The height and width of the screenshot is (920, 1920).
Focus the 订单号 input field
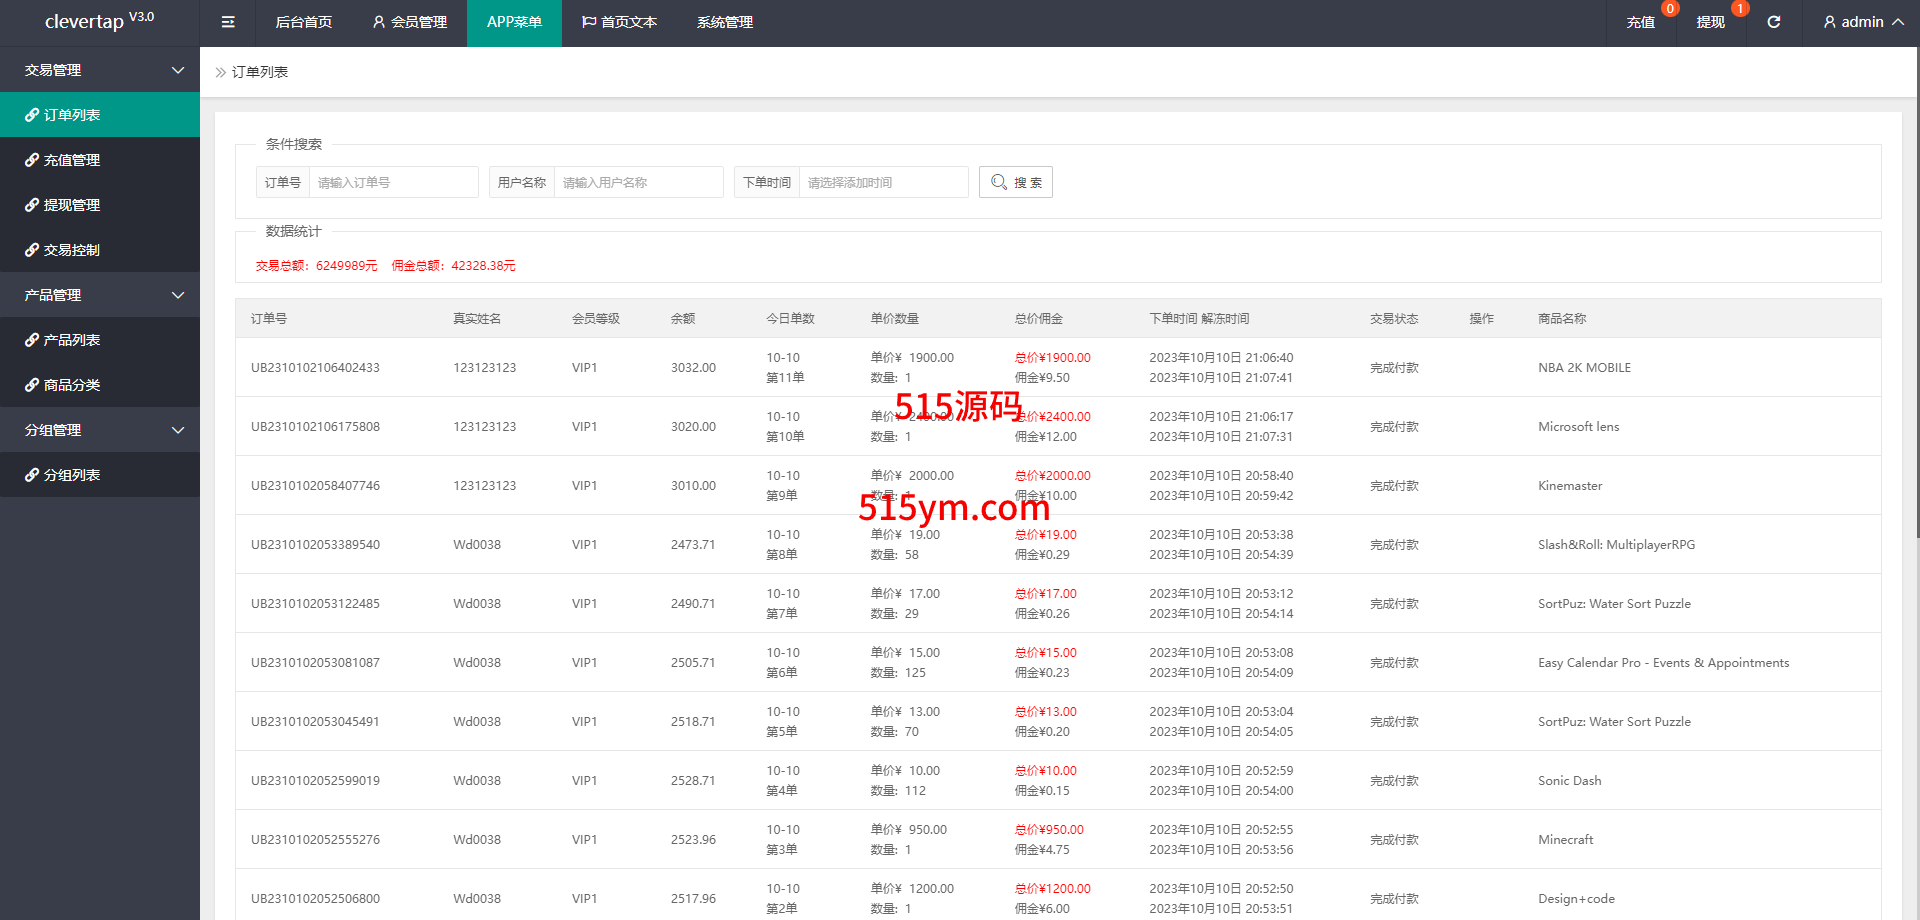[393, 182]
